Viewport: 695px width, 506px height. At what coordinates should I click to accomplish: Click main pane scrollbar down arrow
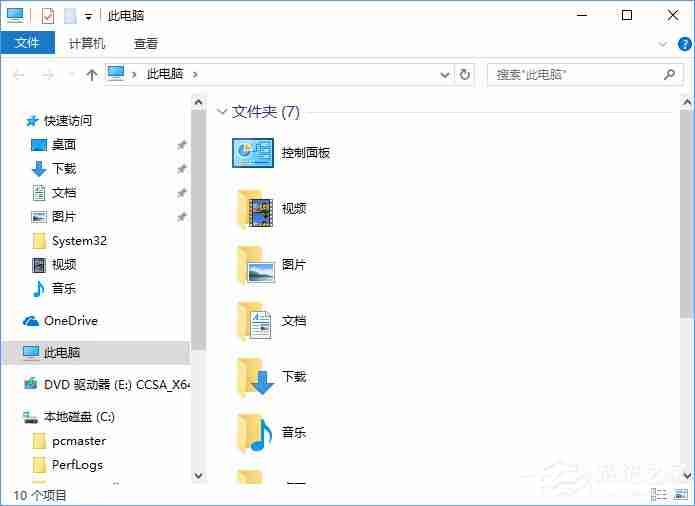pyautogui.click(x=687, y=475)
